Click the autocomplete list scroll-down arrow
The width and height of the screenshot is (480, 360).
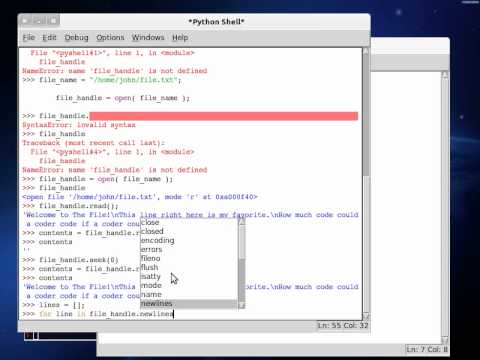coord(242,305)
